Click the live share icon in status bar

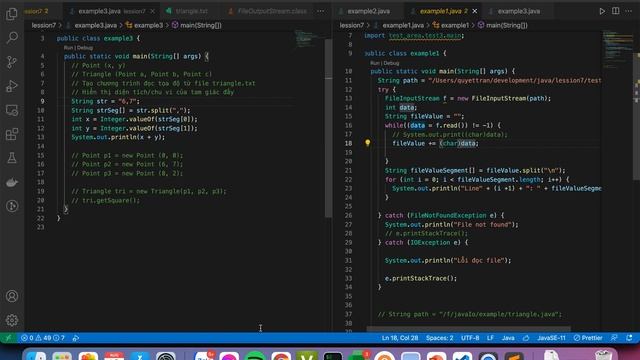coord(76,338)
